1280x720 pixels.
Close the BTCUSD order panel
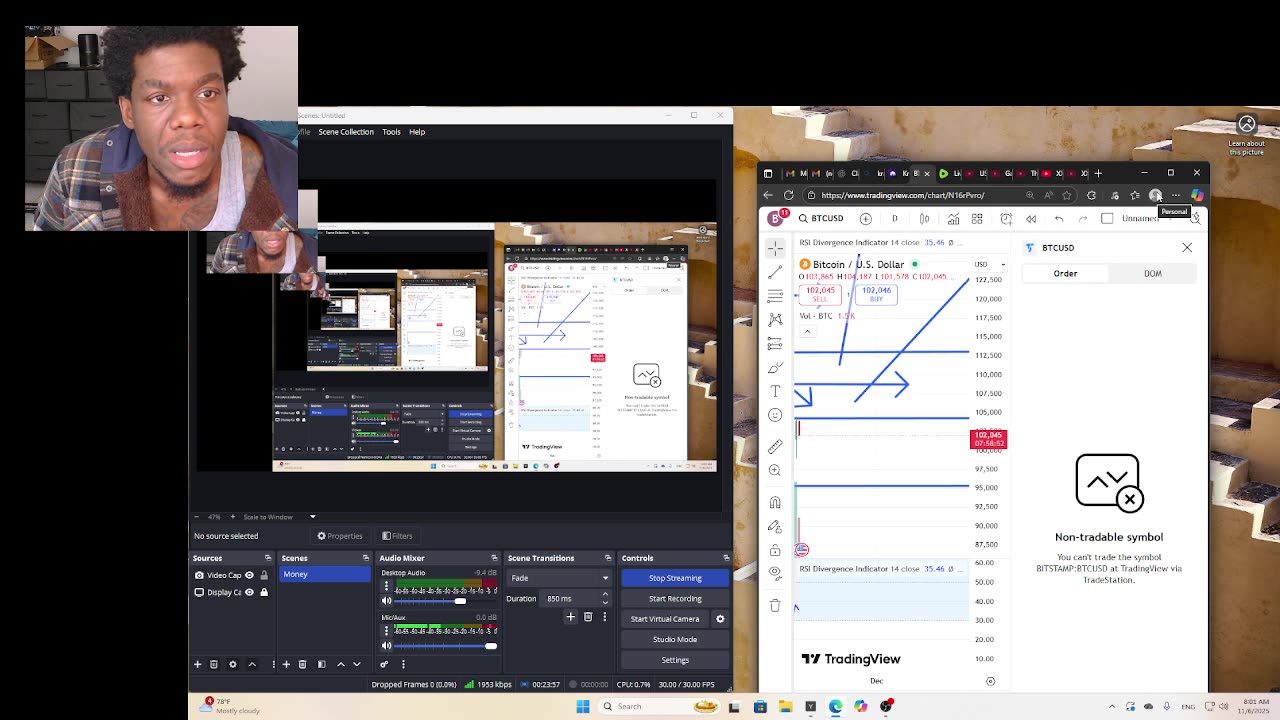pyautogui.click(x=1187, y=247)
